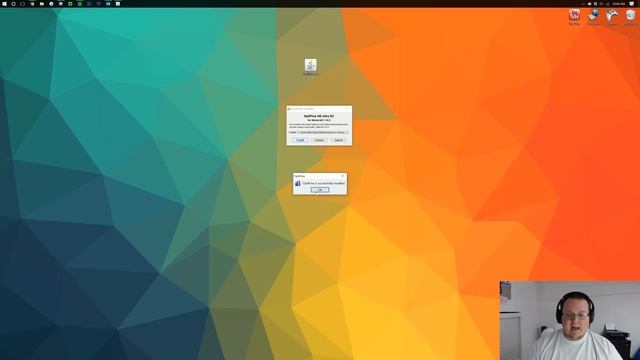Select the OptiFine jar file on desktop
640x360 pixels.
point(311,67)
